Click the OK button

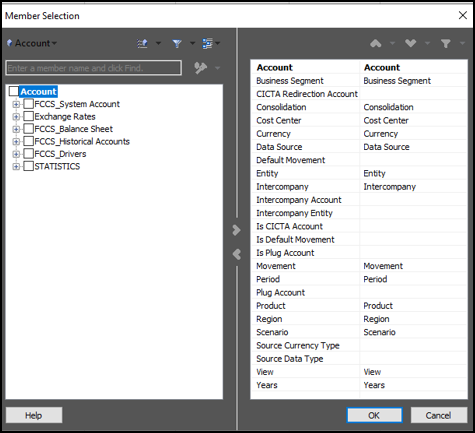(374, 415)
